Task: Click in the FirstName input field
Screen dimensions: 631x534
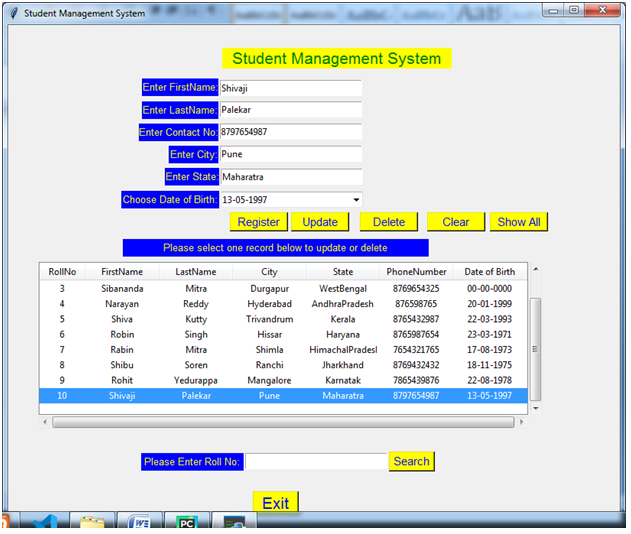Action: (291, 88)
